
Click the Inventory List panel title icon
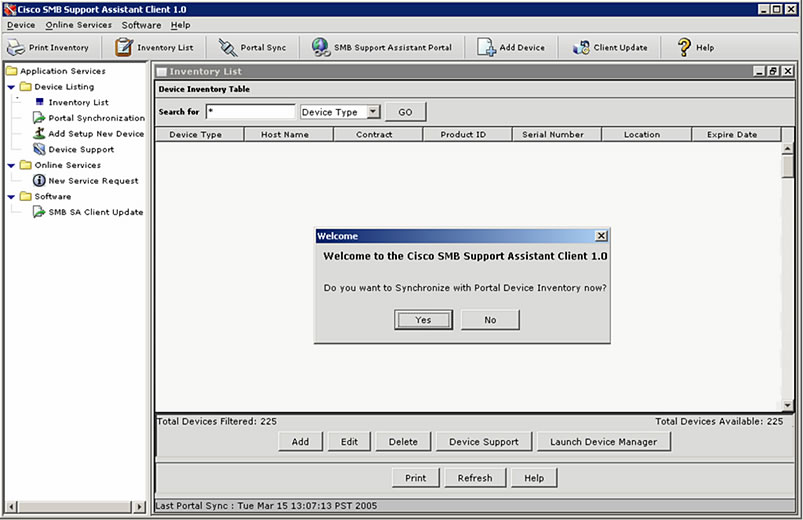point(162,72)
